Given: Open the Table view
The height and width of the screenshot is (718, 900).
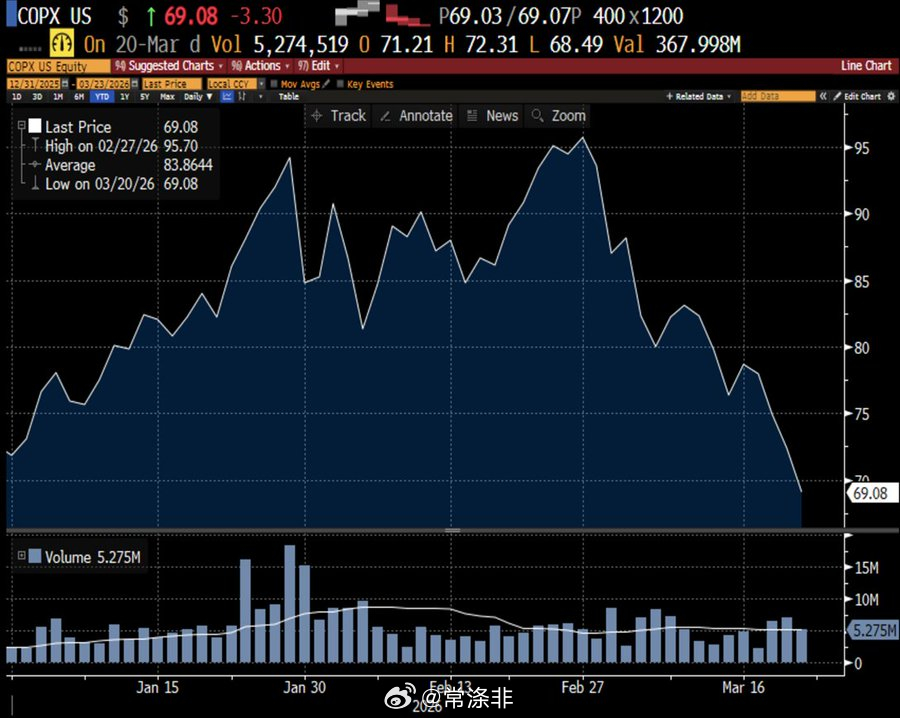Looking at the screenshot, I should click(x=289, y=97).
